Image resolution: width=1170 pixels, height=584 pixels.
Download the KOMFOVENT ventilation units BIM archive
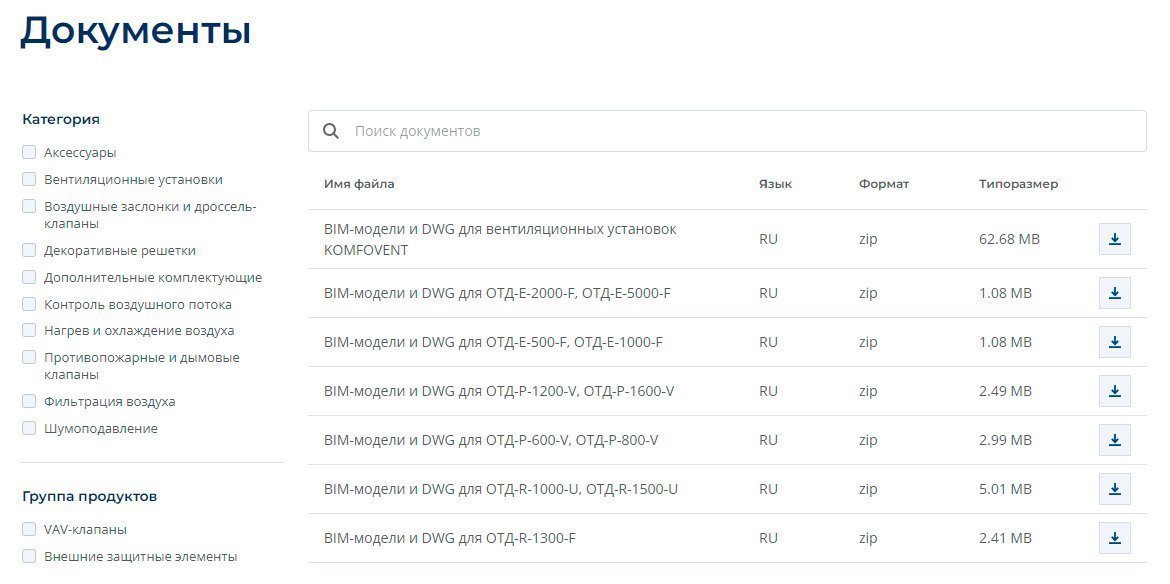click(1114, 239)
